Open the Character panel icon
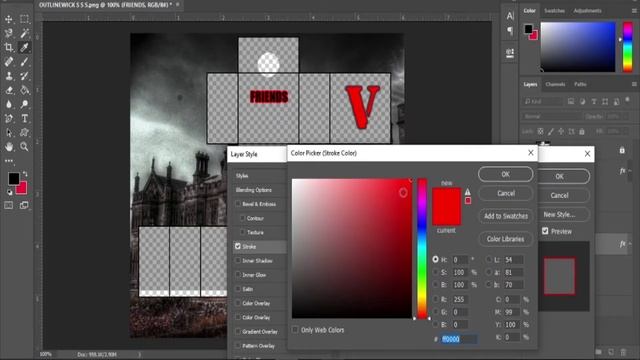640x360 pixels. [510, 16]
